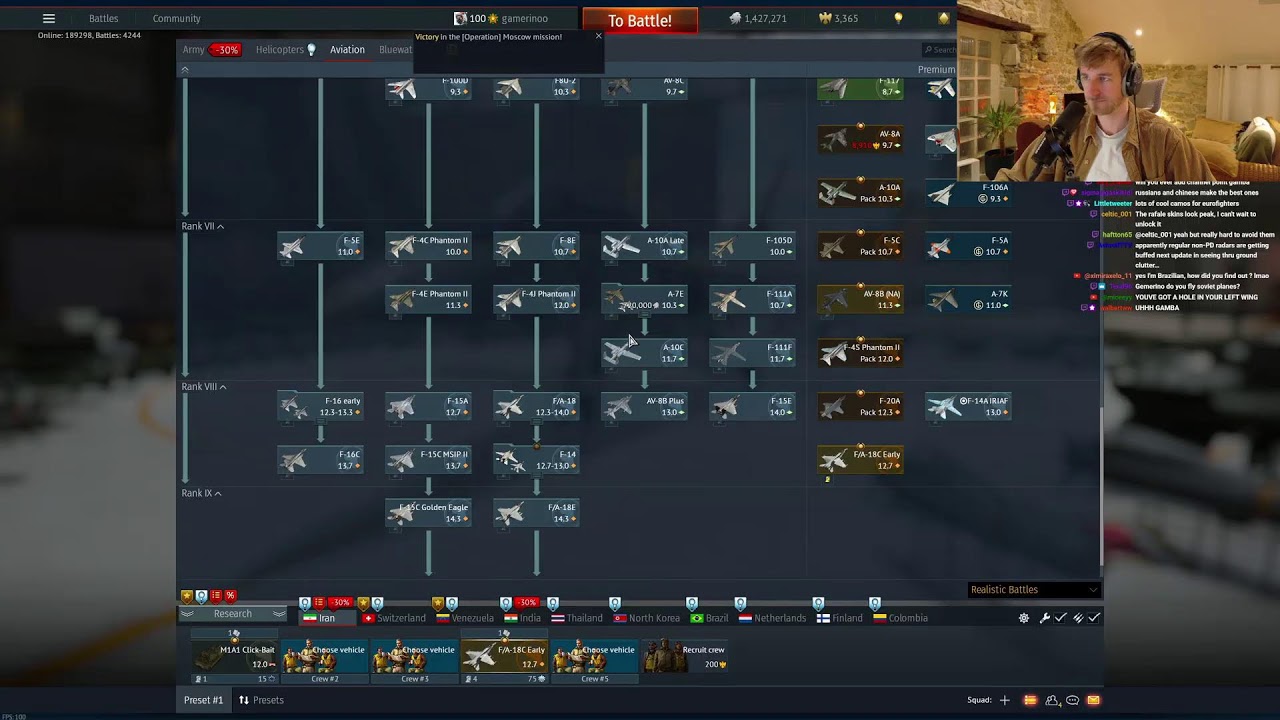Select the F-4C Phantom II aircraft

coord(428,246)
